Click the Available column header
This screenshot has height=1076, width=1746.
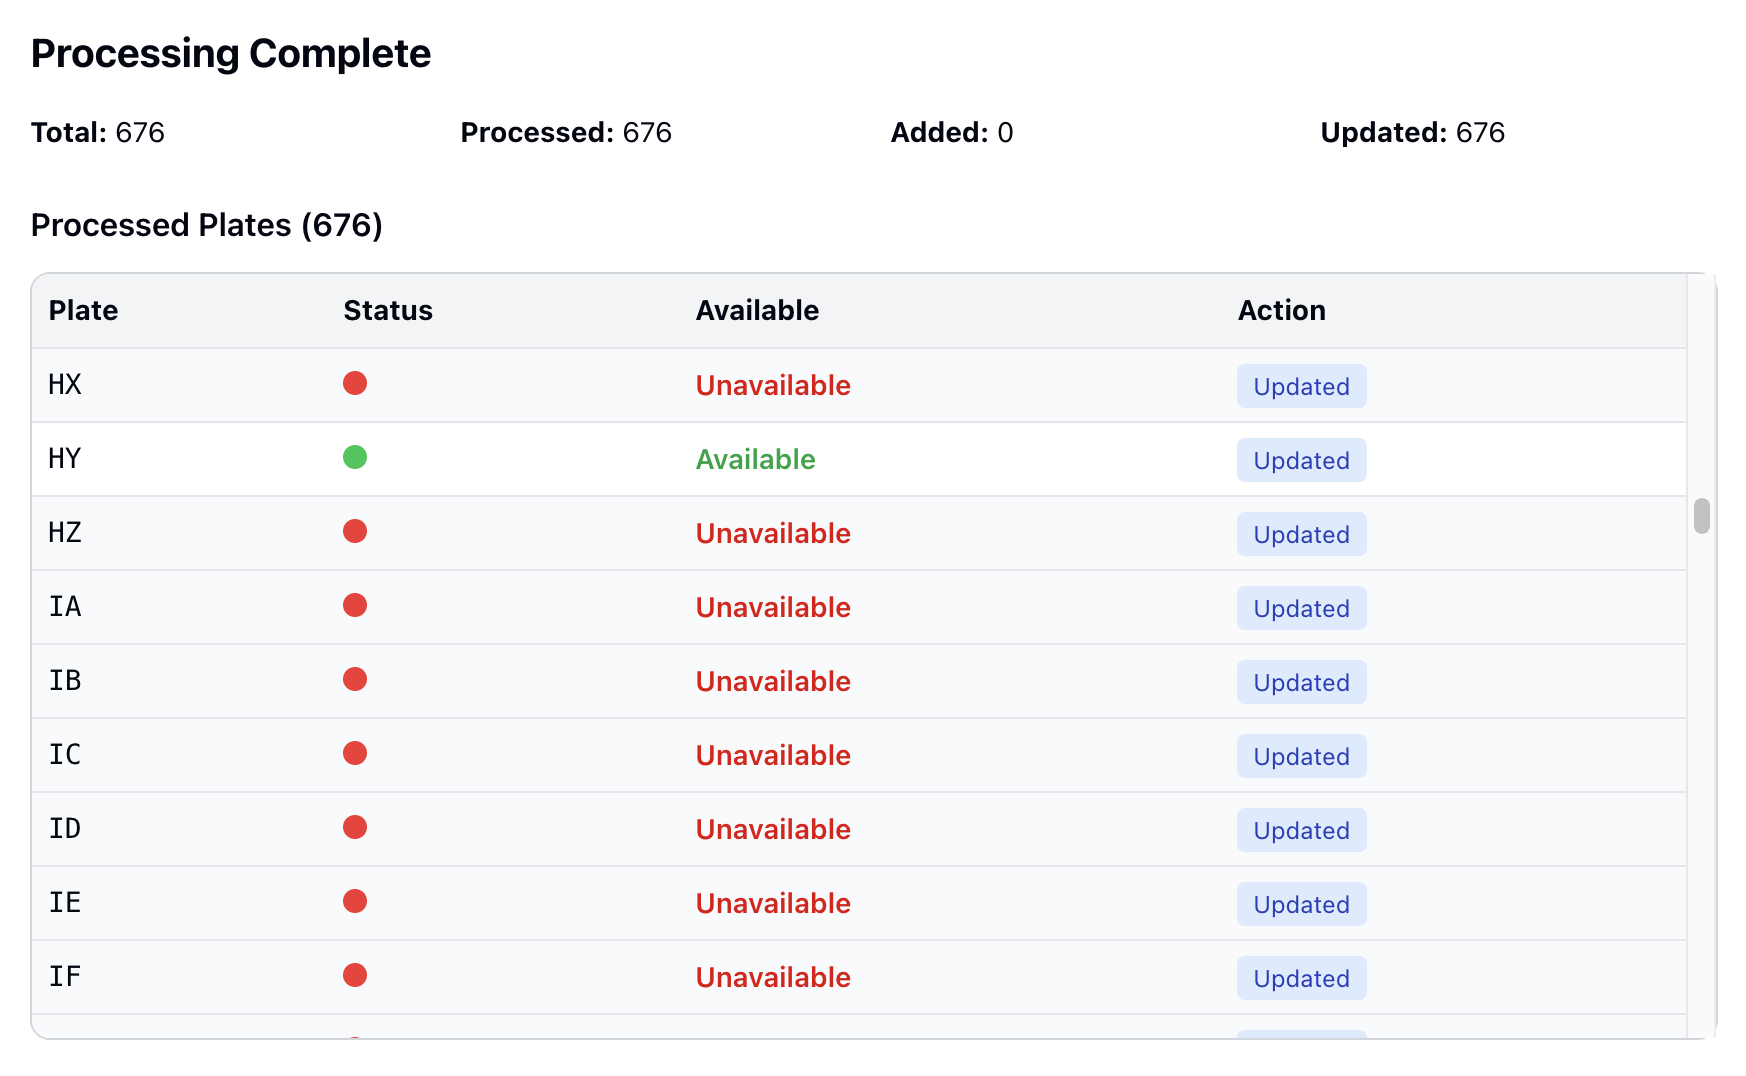(x=757, y=311)
